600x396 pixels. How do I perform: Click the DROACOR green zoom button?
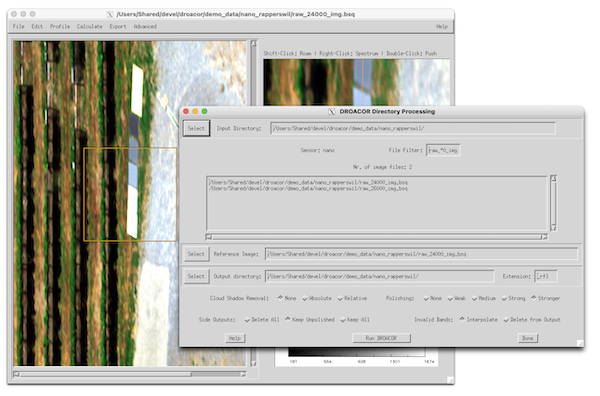click(x=204, y=111)
